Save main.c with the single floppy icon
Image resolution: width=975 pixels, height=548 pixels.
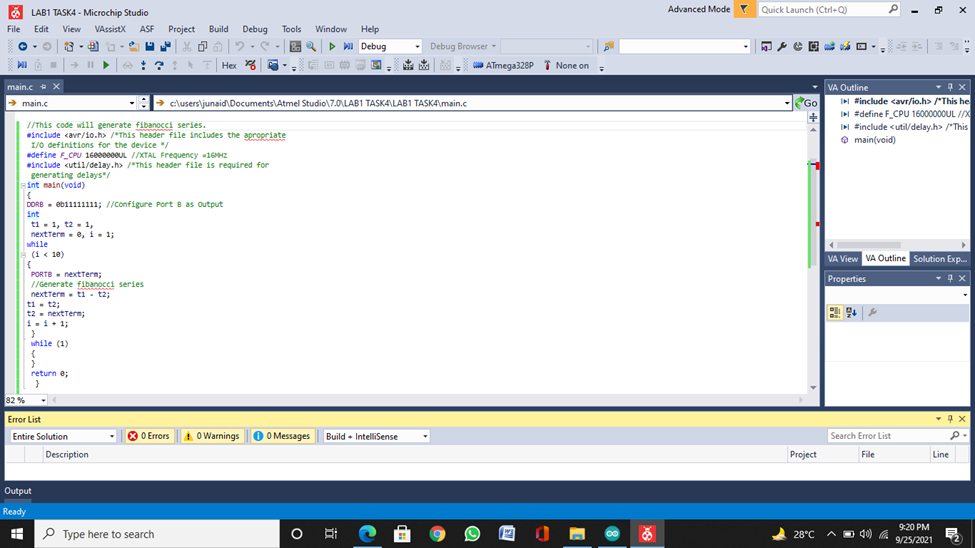pos(150,47)
